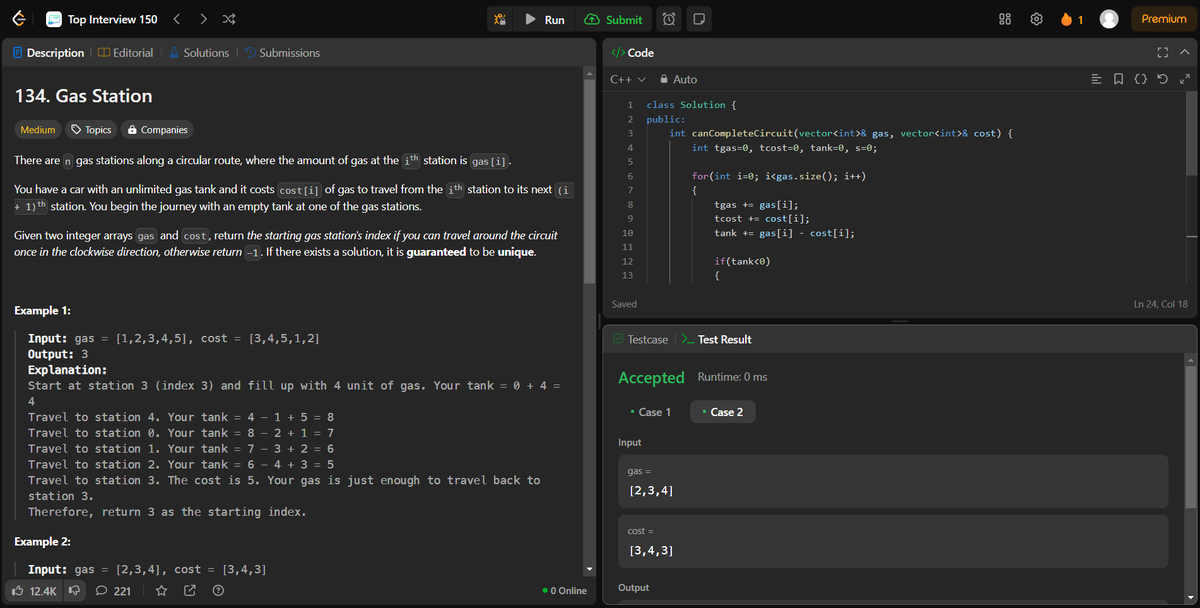Select Case 1 result
1200x608 pixels.
point(649,412)
